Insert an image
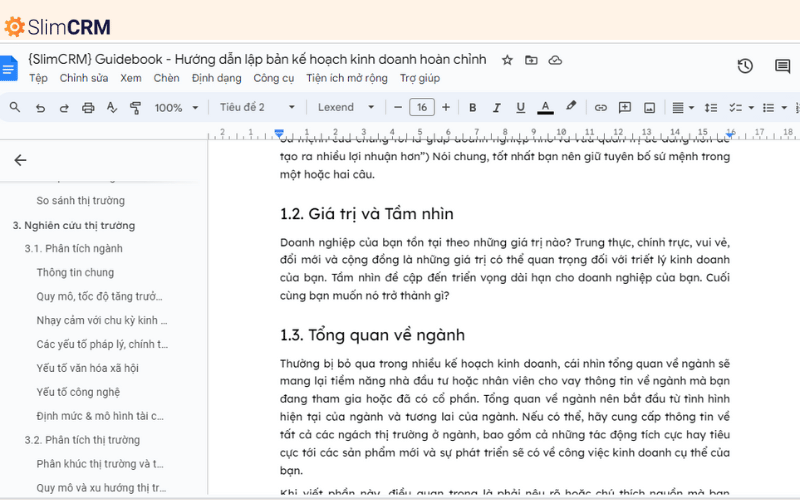The image size is (800, 500). [649, 108]
